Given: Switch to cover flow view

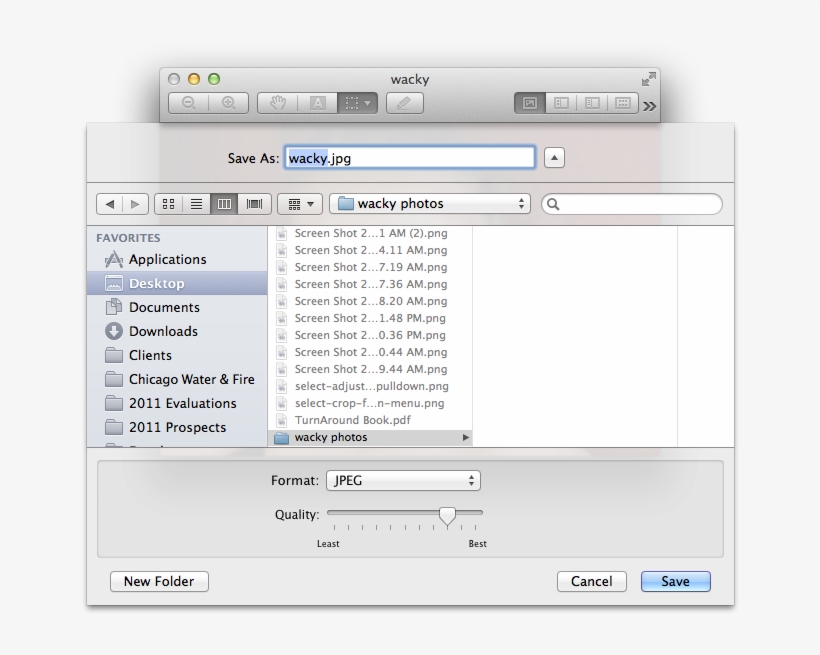Looking at the screenshot, I should point(253,203).
